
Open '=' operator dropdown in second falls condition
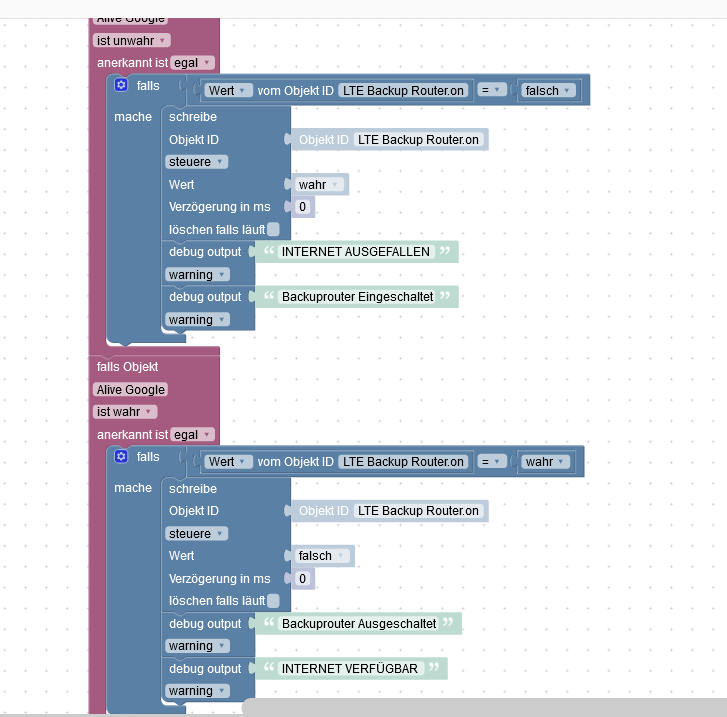click(492, 462)
